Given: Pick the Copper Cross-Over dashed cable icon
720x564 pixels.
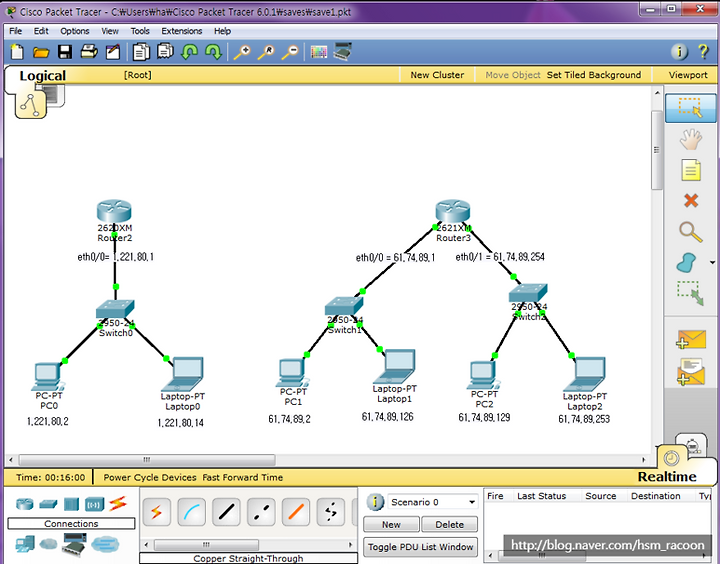Looking at the screenshot, I should [261, 512].
